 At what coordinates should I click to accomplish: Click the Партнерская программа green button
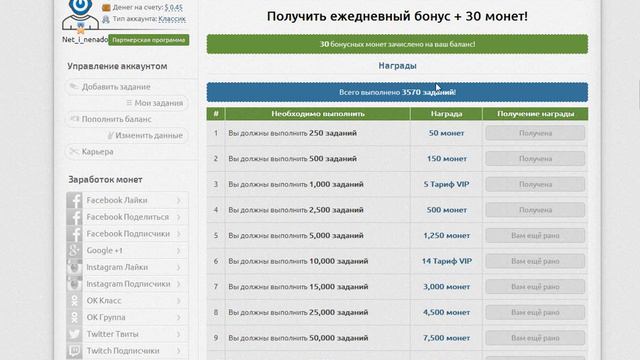(149, 40)
